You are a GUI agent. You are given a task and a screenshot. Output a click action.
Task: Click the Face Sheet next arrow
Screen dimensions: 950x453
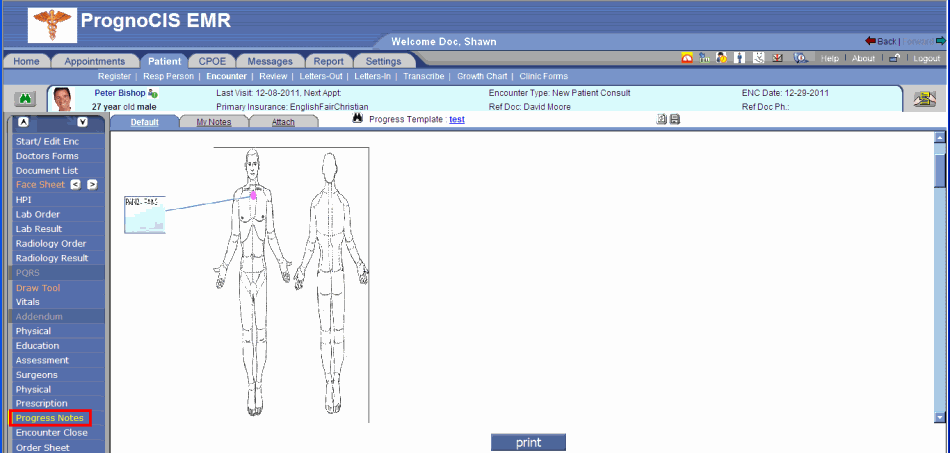92,185
